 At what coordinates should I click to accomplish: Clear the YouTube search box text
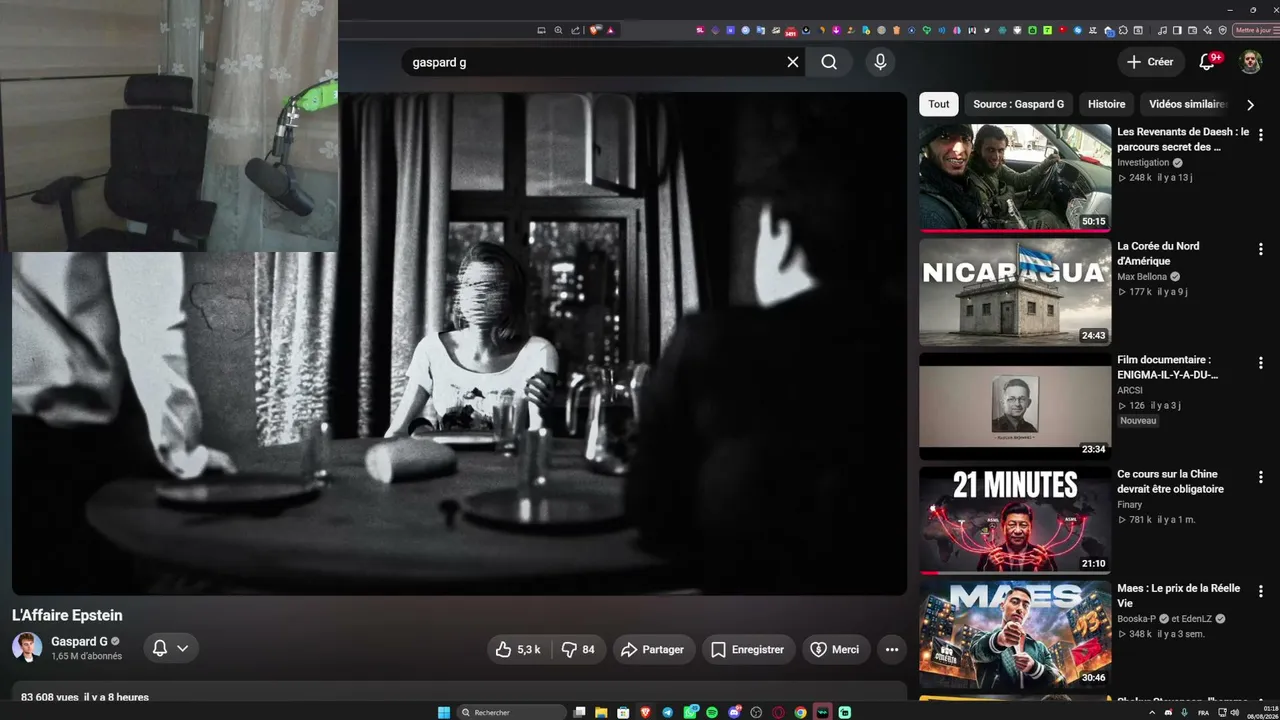point(793,62)
